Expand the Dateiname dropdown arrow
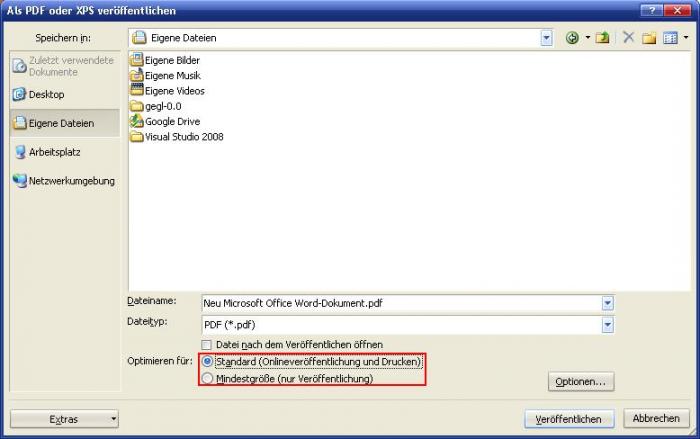Viewport: 700px width, 439px height. click(608, 303)
